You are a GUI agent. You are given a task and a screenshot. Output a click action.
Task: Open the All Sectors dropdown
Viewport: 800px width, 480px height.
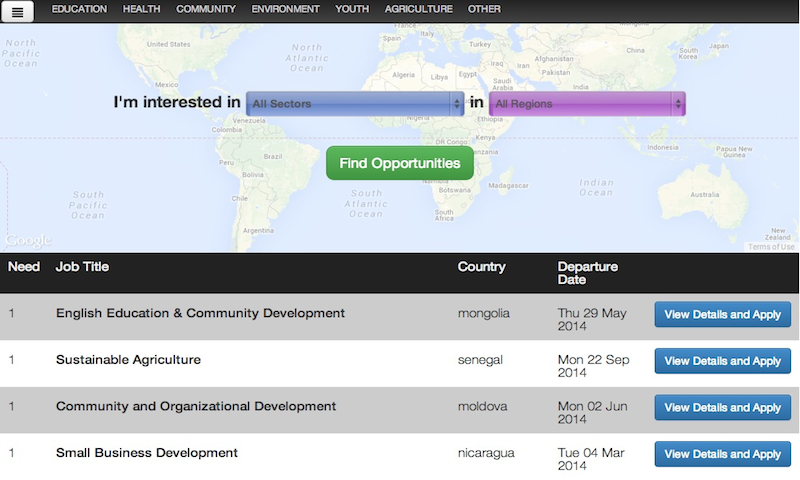click(x=355, y=103)
